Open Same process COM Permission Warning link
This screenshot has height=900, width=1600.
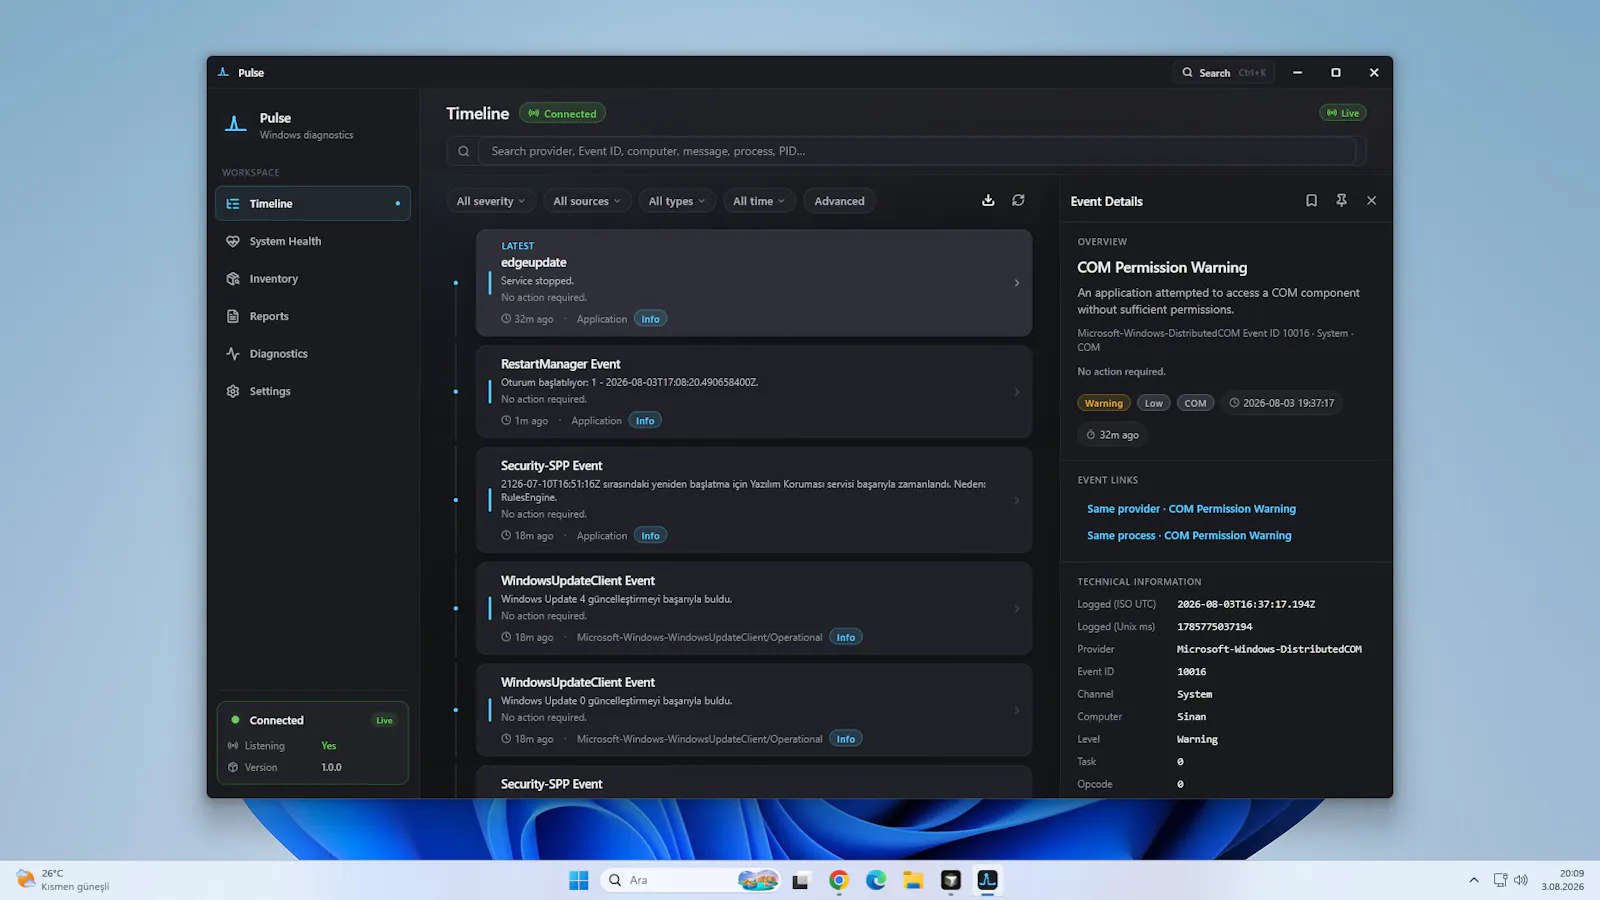(1189, 536)
